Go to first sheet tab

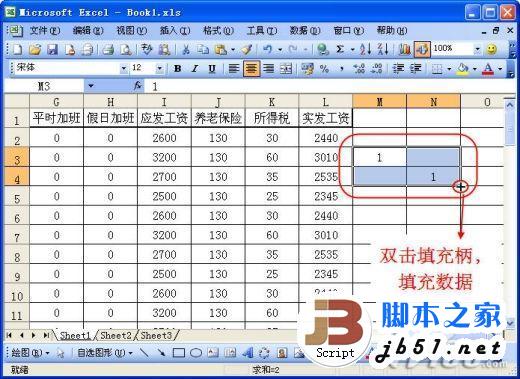coord(9,335)
